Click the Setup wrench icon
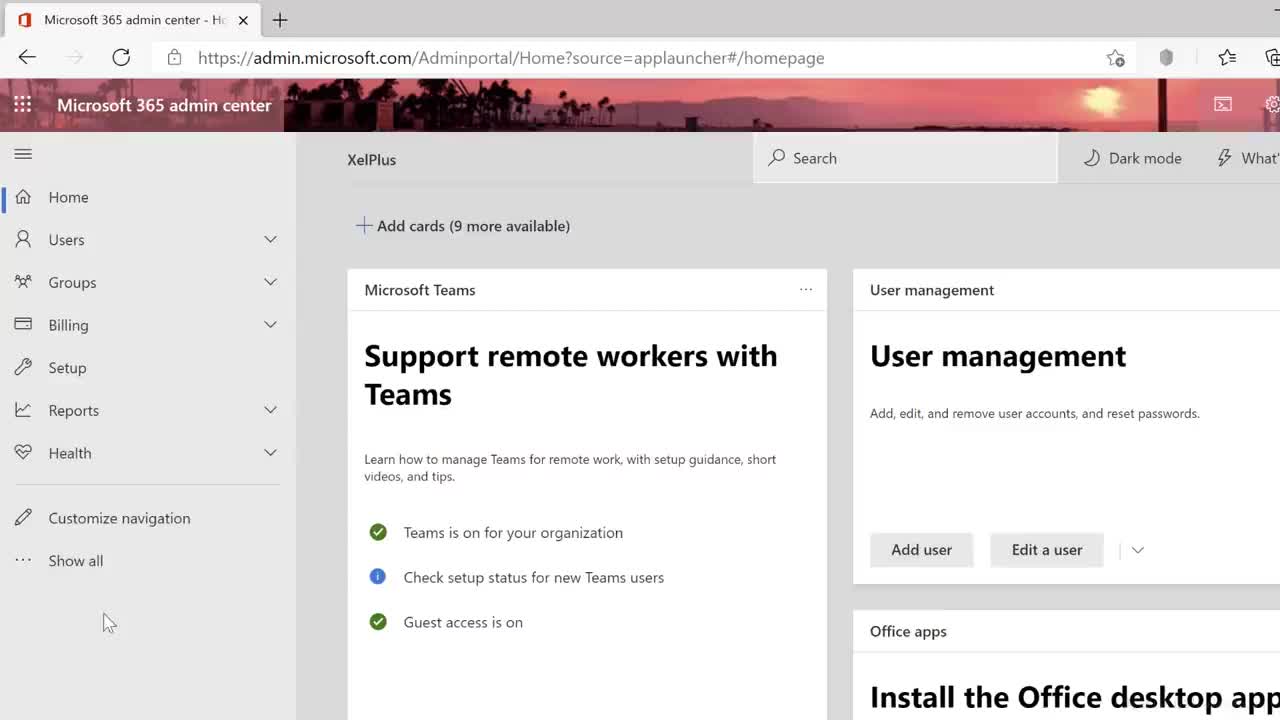The image size is (1280, 720). [23, 368]
